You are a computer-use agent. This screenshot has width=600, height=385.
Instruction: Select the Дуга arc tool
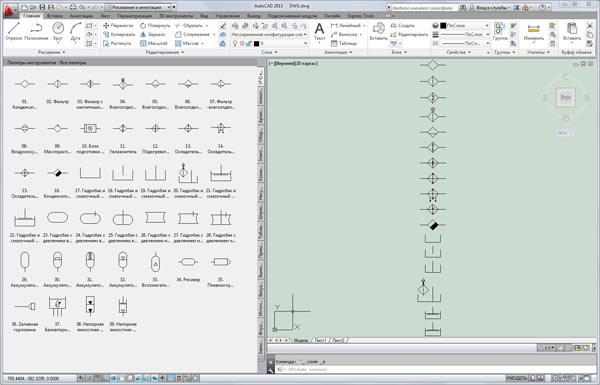75,31
